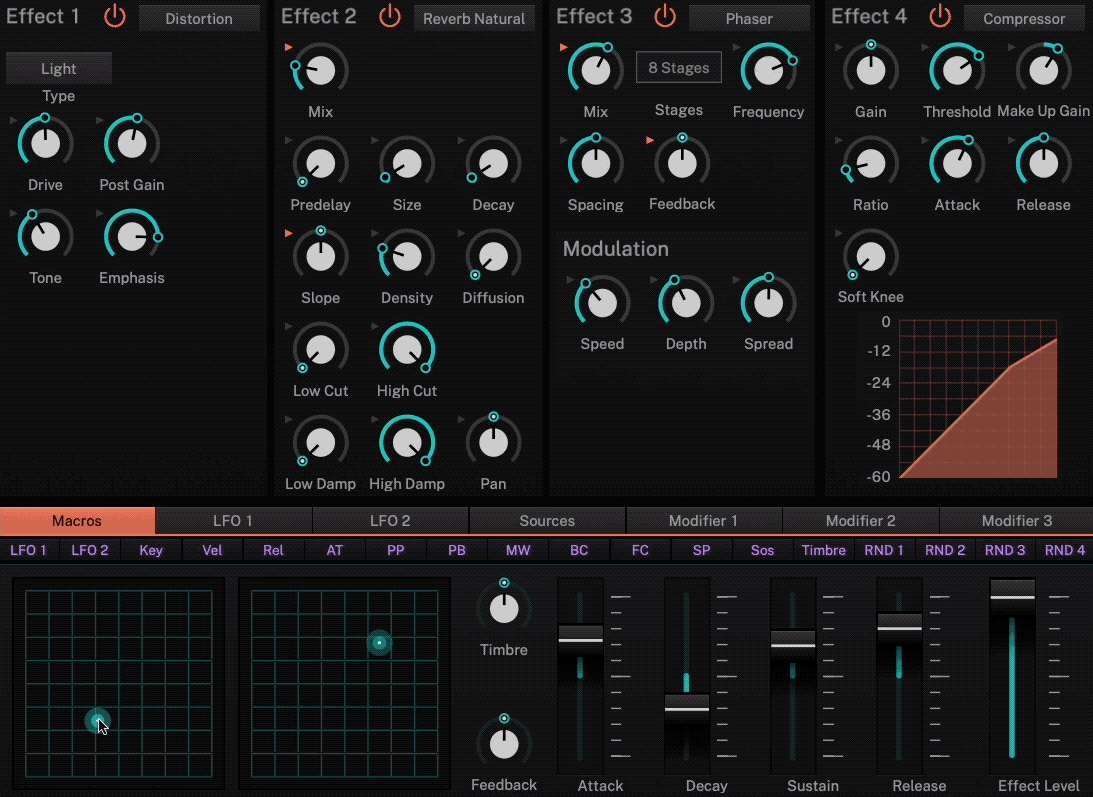Open the 8 Stages phaser selector
Viewport: 1093px width, 797px height.
pyautogui.click(x=678, y=68)
